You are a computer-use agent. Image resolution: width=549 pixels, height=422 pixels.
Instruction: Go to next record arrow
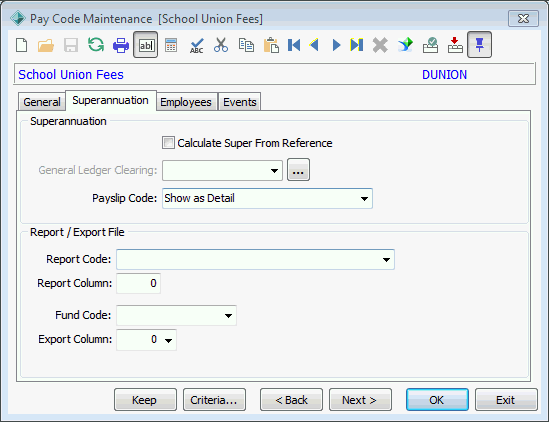click(336, 45)
